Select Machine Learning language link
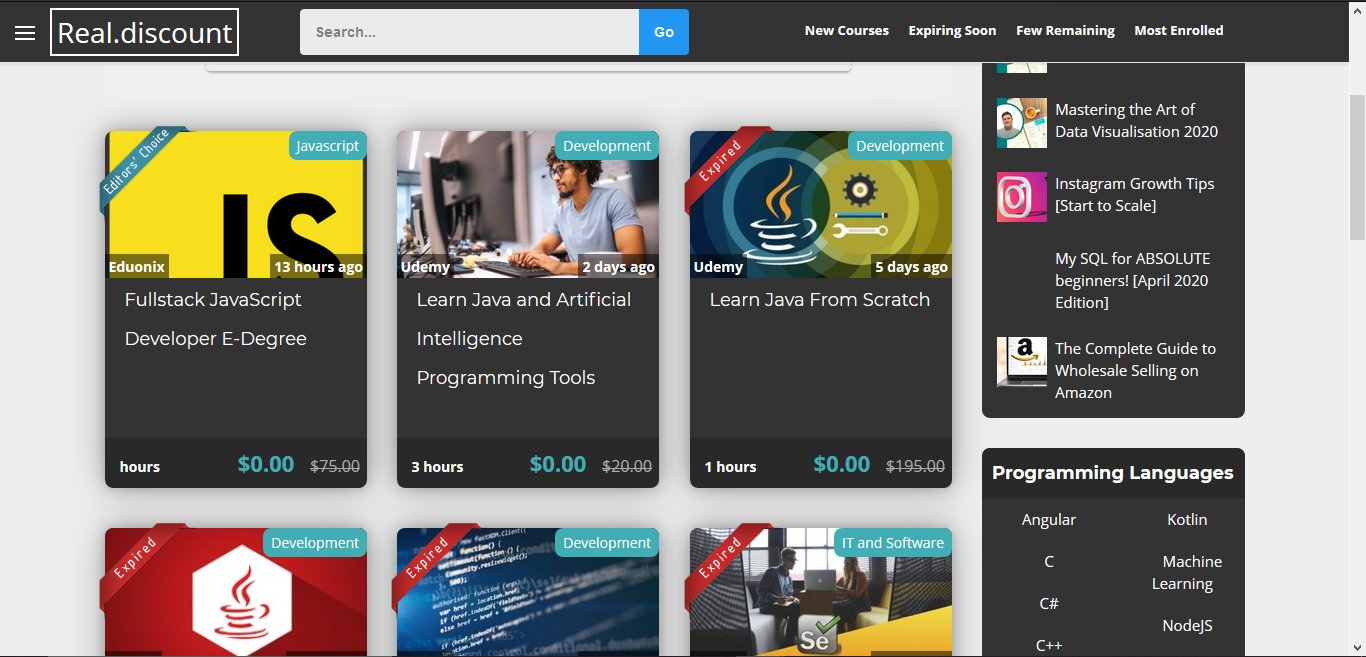The height and width of the screenshot is (657, 1366). click(1187, 573)
